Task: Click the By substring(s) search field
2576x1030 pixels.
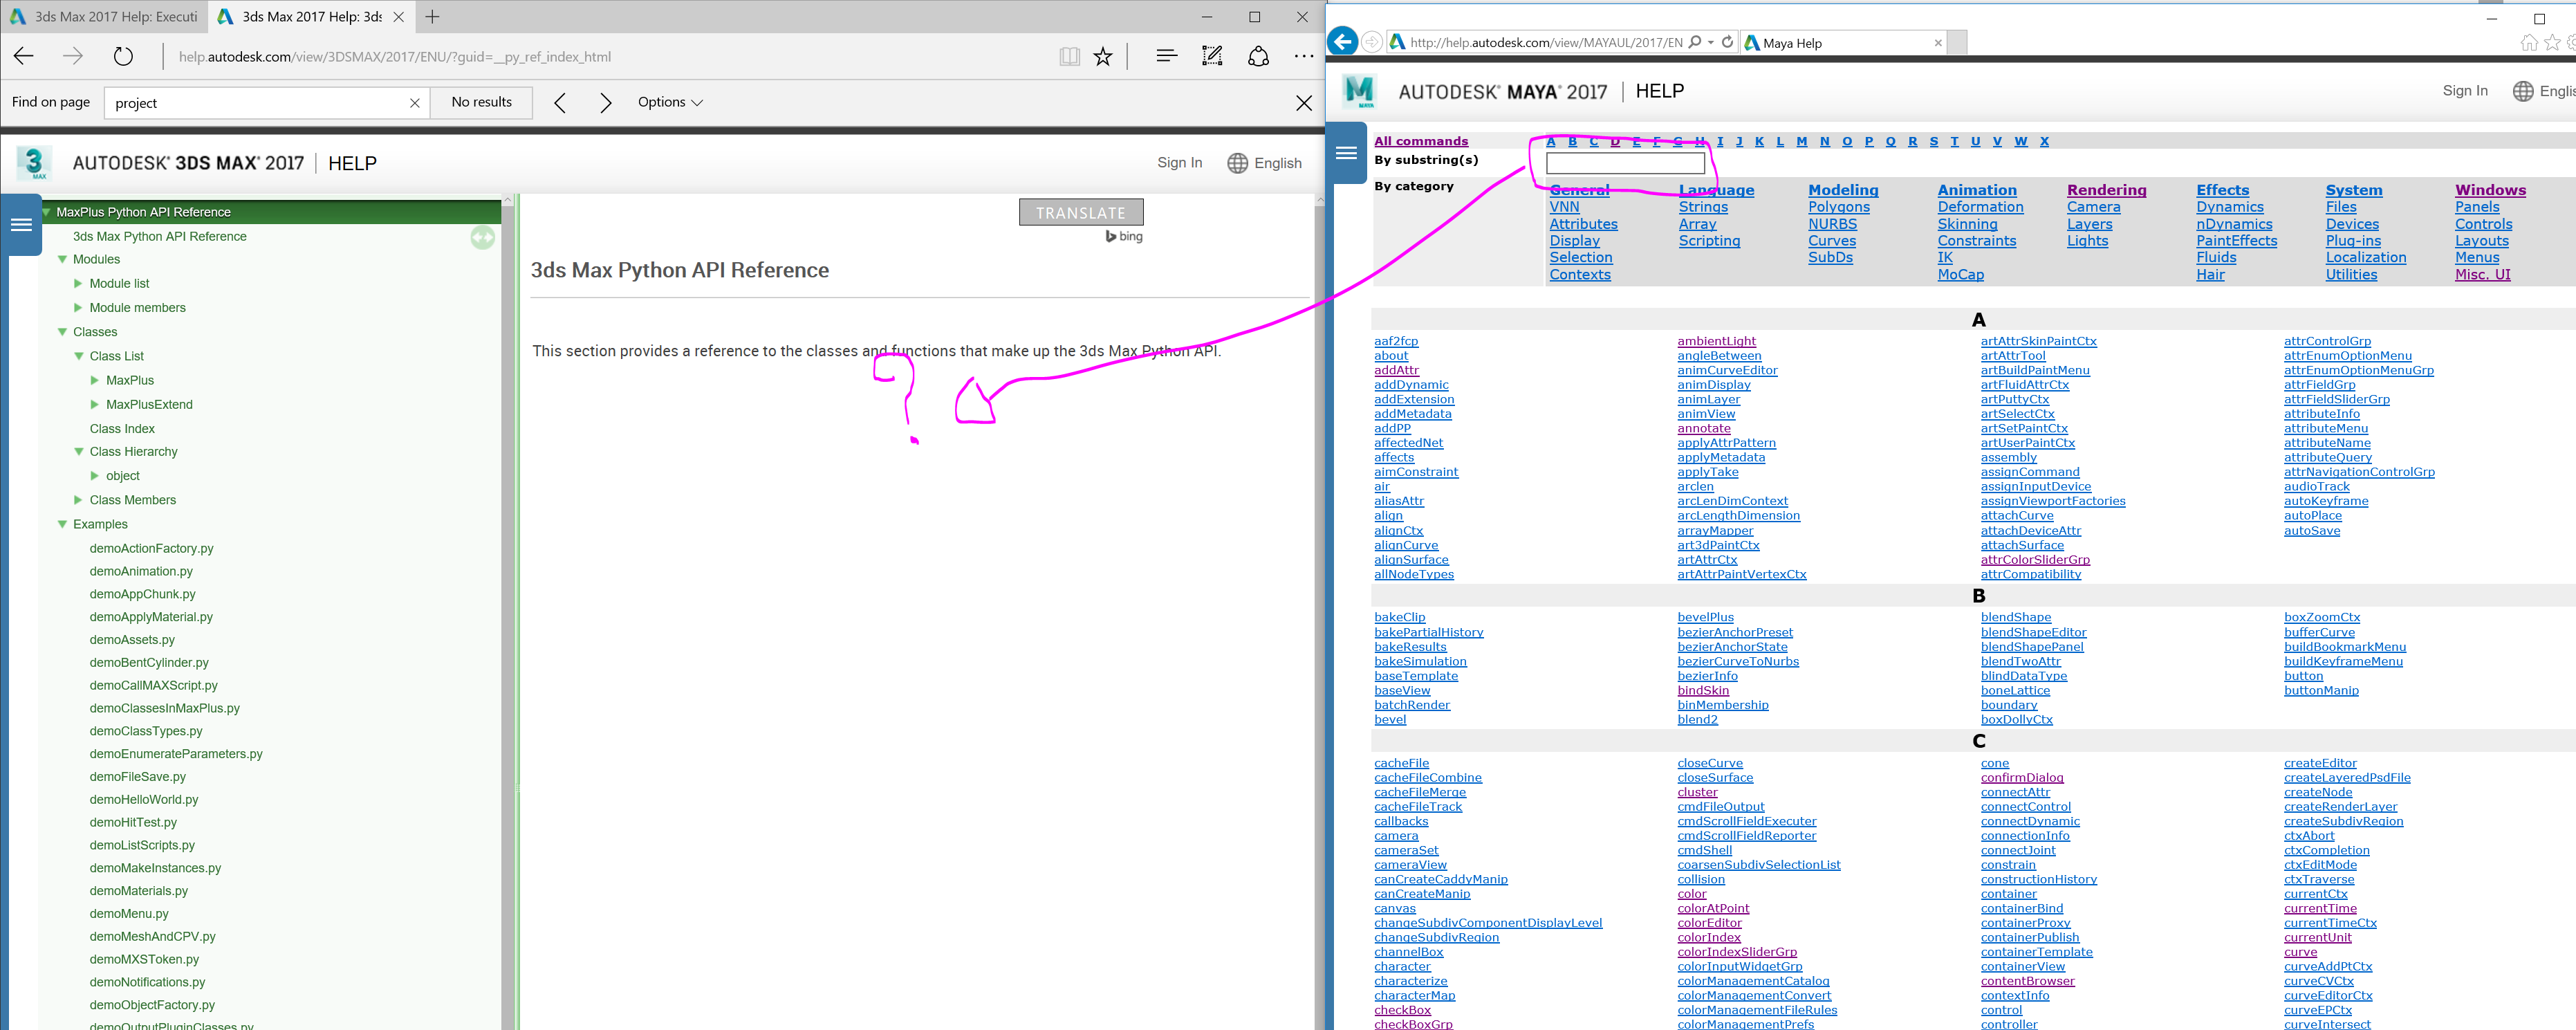Action: (x=1625, y=163)
